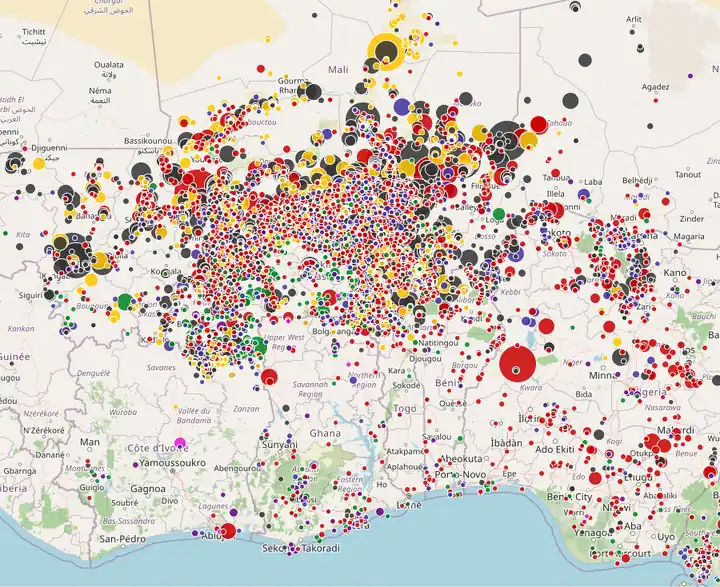Image resolution: width=720 pixels, height=587 pixels.
Task: Click the Soubré label
Action: coord(125,502)
